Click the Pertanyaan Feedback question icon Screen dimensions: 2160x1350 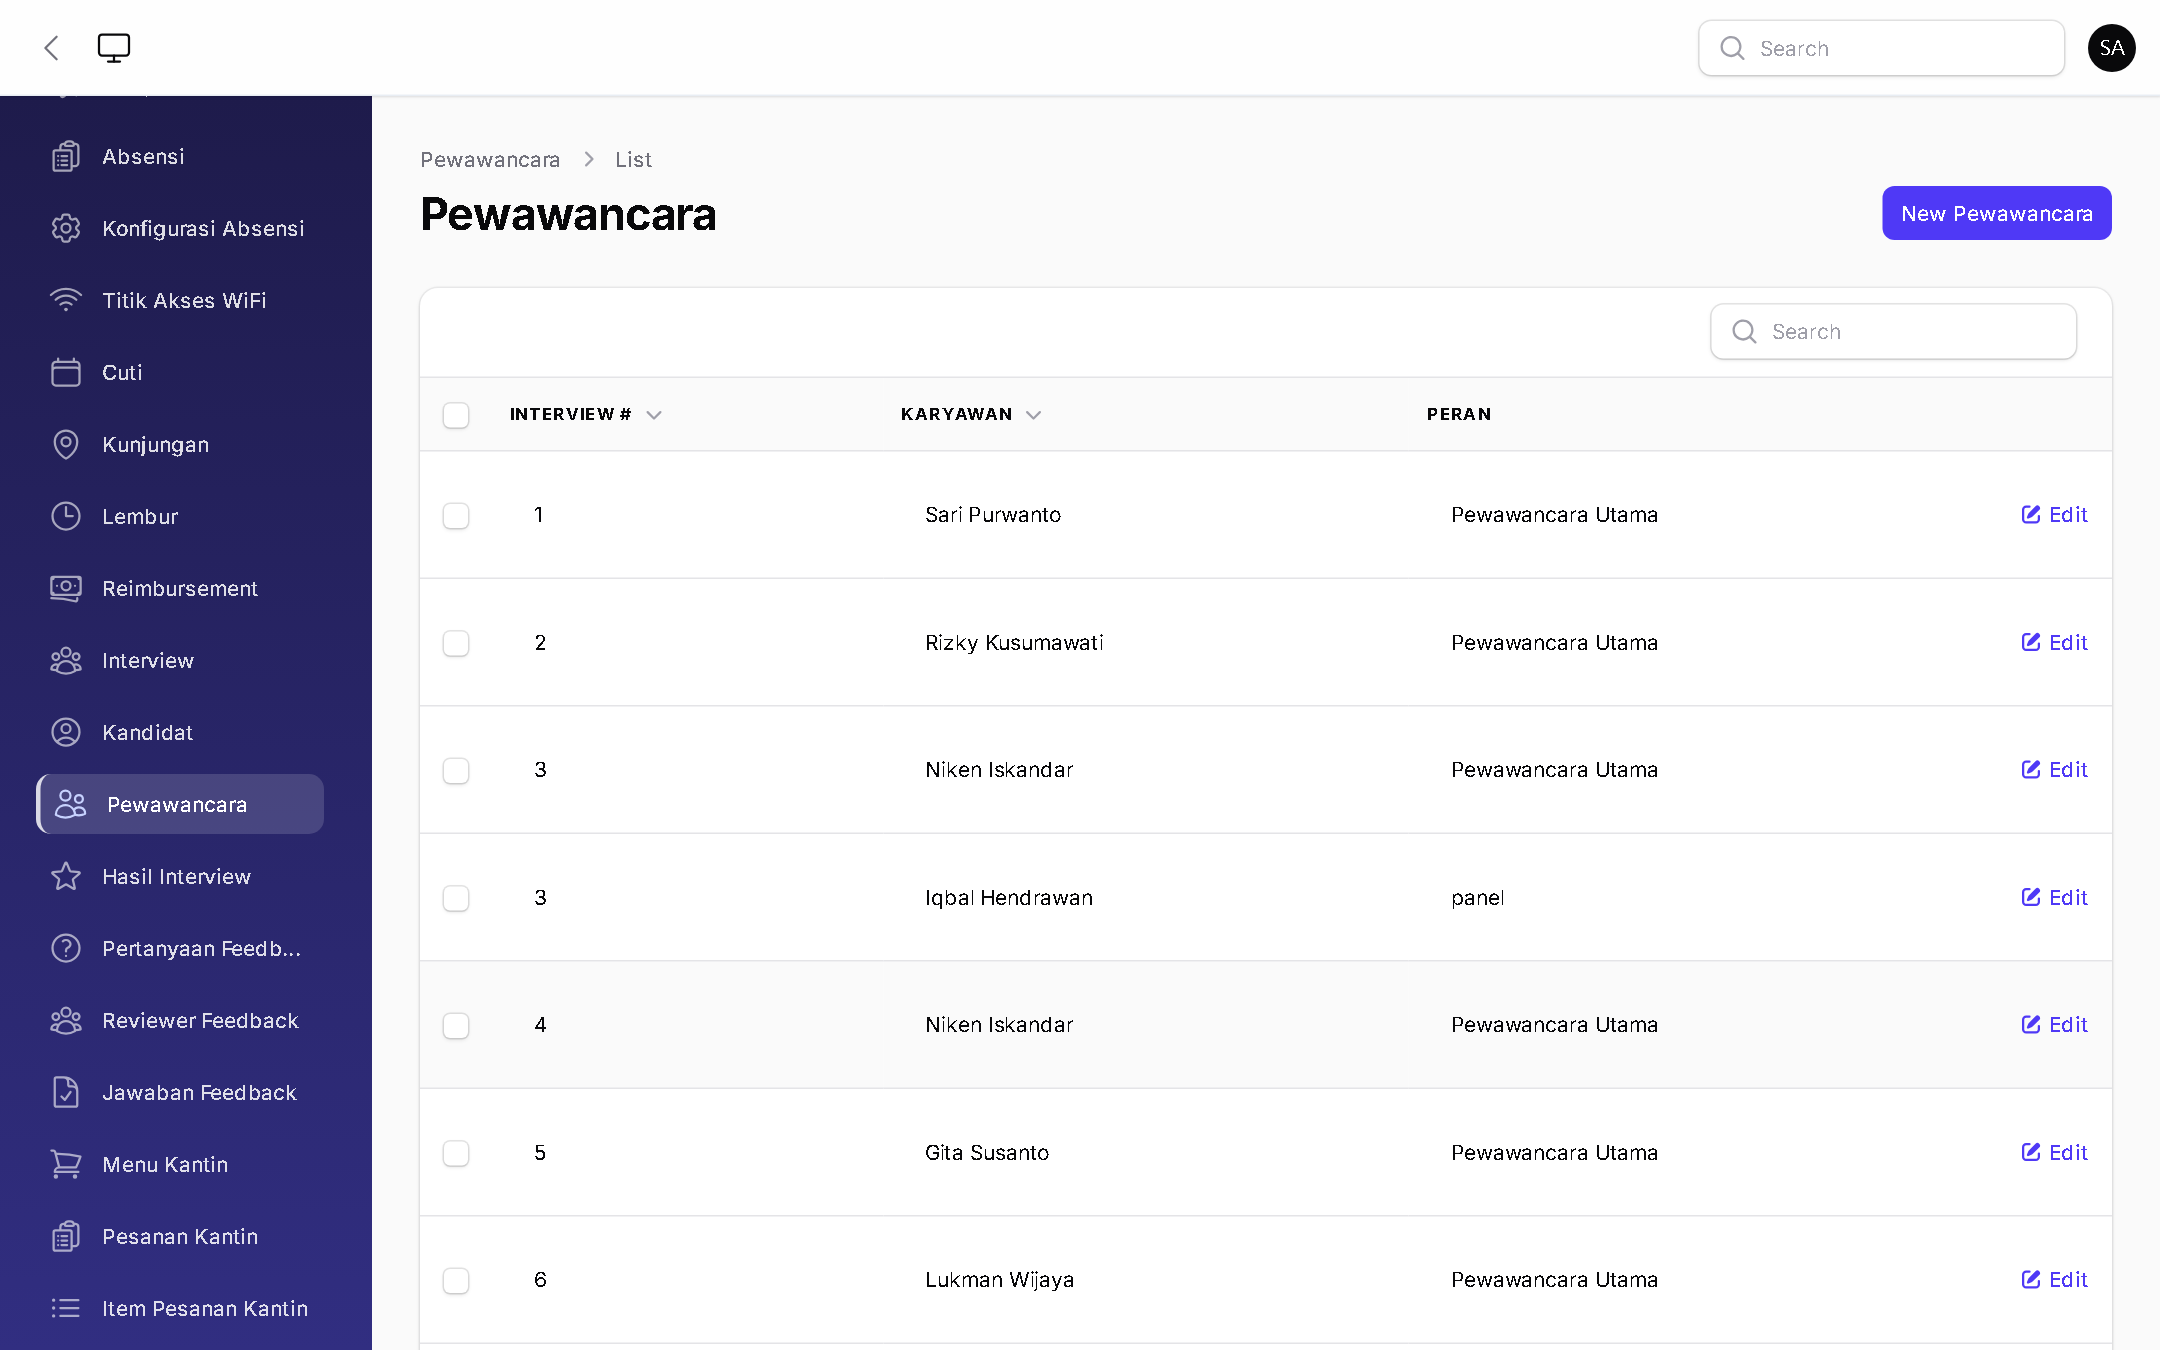click(x=66, y=949)
